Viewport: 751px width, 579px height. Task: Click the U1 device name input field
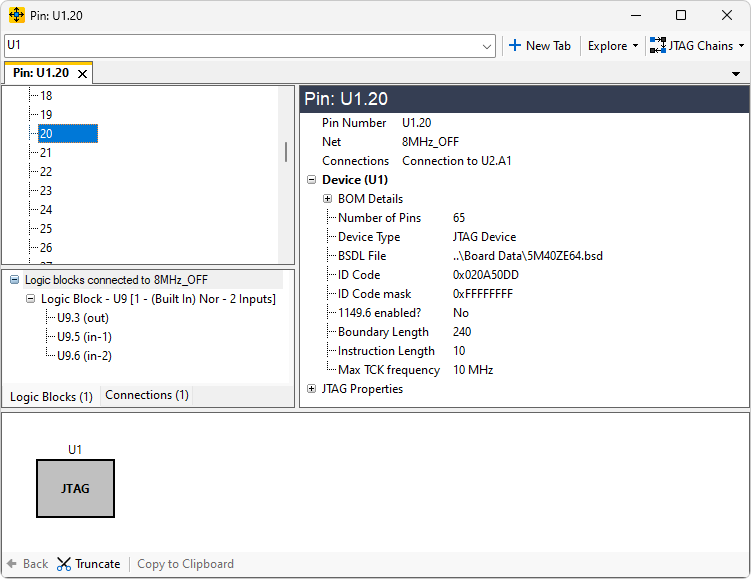[x=240, y=46]
